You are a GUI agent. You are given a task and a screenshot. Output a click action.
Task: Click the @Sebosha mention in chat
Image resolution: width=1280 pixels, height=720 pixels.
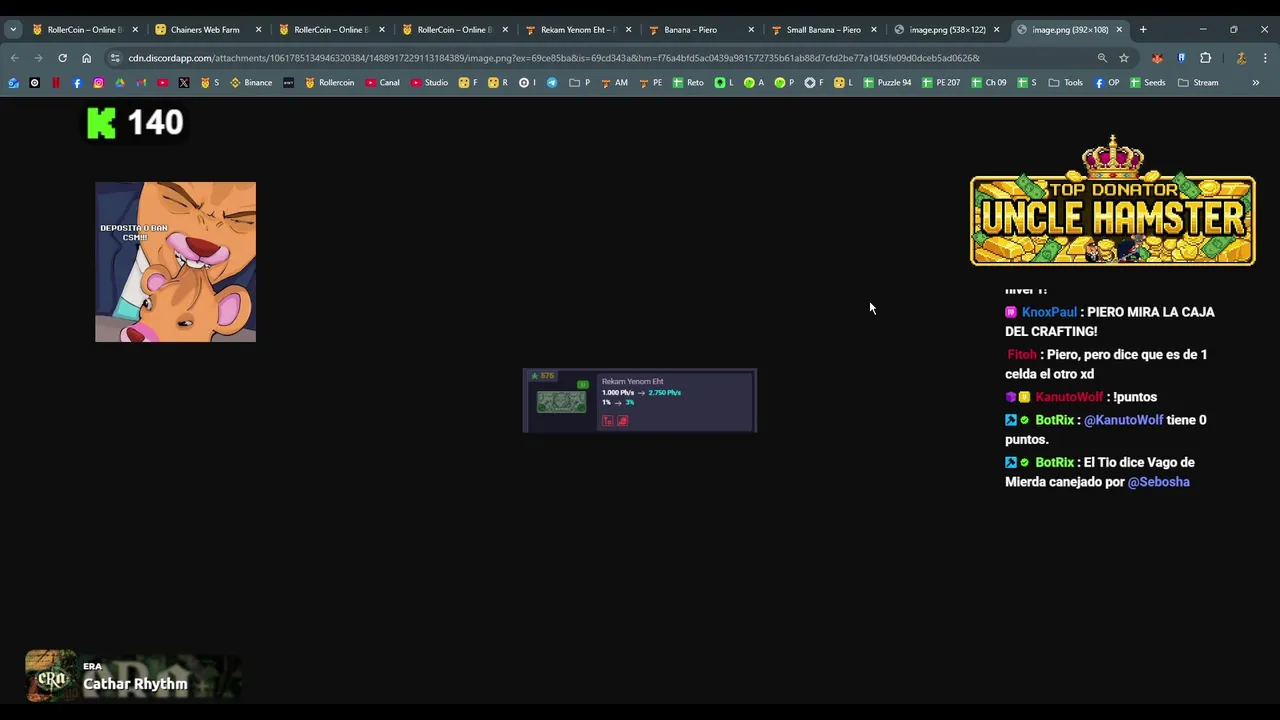coord(1158,482)
